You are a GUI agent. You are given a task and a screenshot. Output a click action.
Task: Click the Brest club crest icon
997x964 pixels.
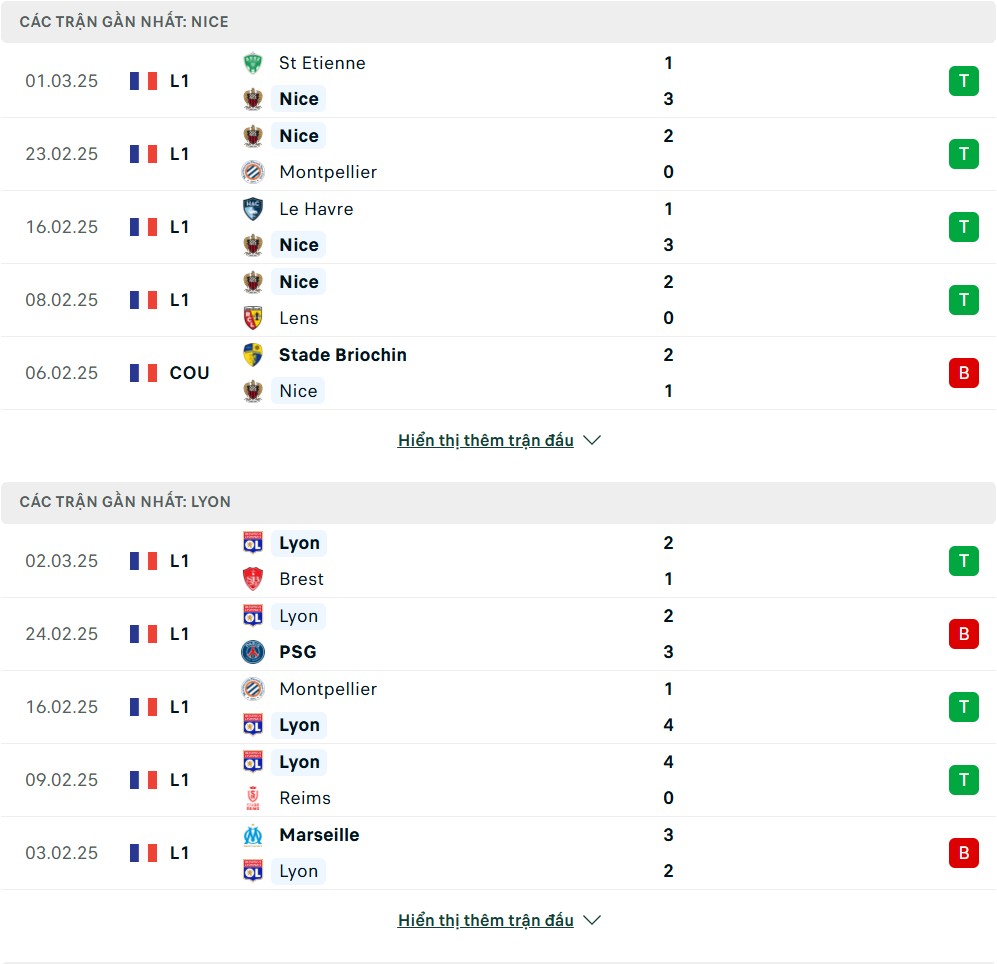pos(253,579)
